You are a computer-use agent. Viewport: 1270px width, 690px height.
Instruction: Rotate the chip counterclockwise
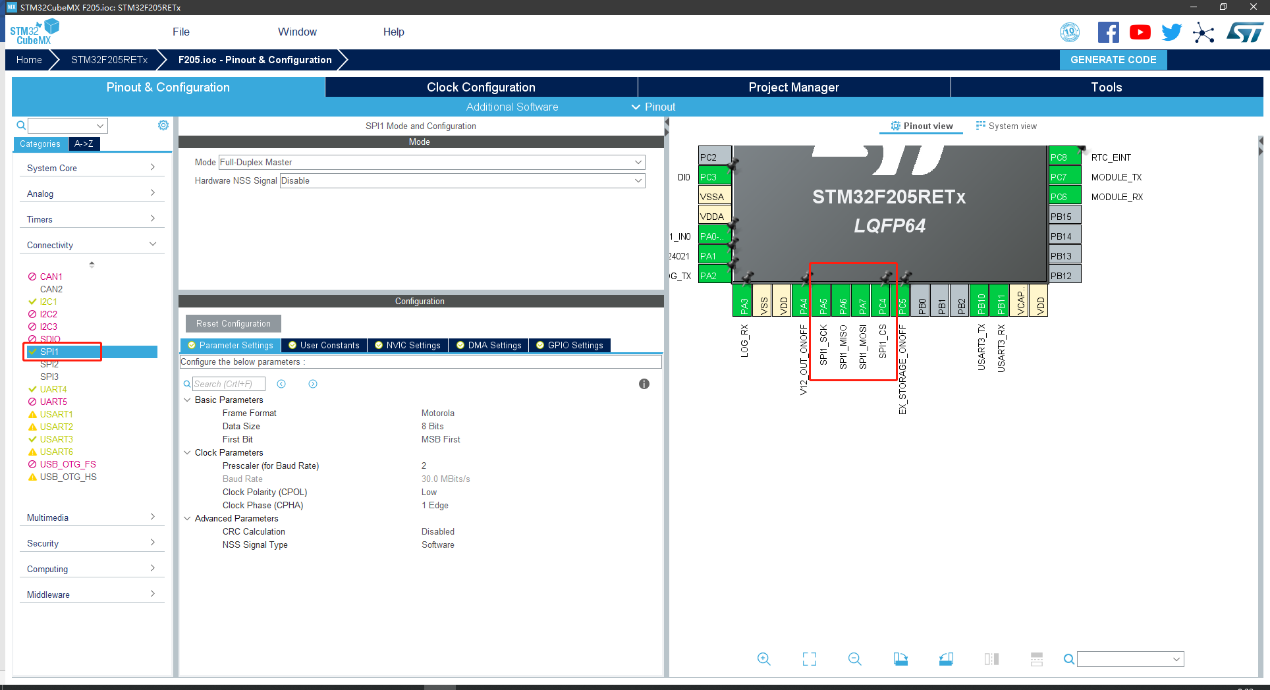(x=946, y=659)
